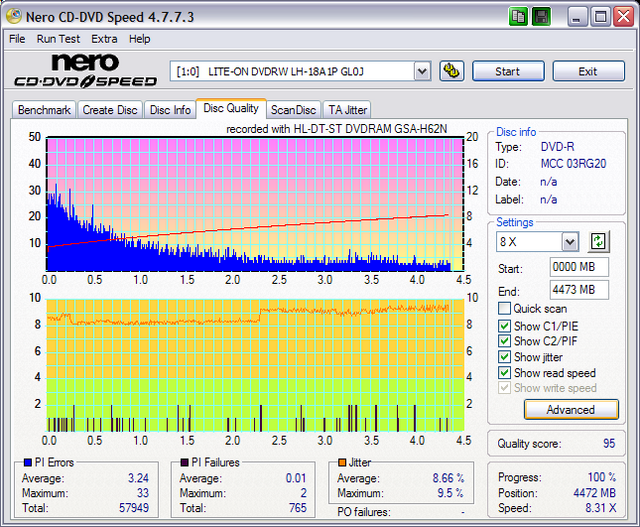640x527 pixels.
Task: Click the Jitter Maximum value 9.5 %
Action: coord(450,493)
